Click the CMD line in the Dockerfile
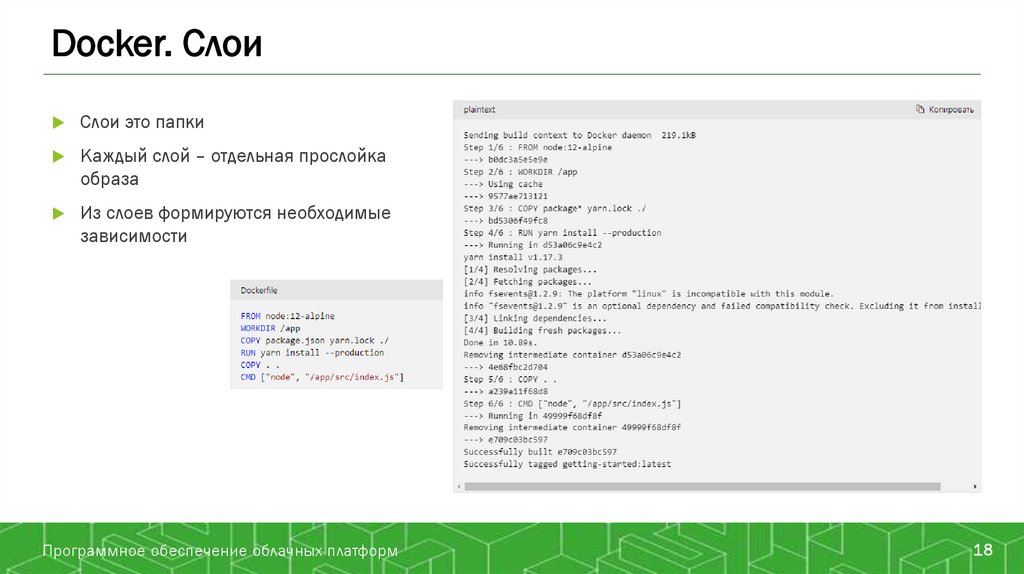This screenshot has width=1024, height=574. (x=322, y=377)
